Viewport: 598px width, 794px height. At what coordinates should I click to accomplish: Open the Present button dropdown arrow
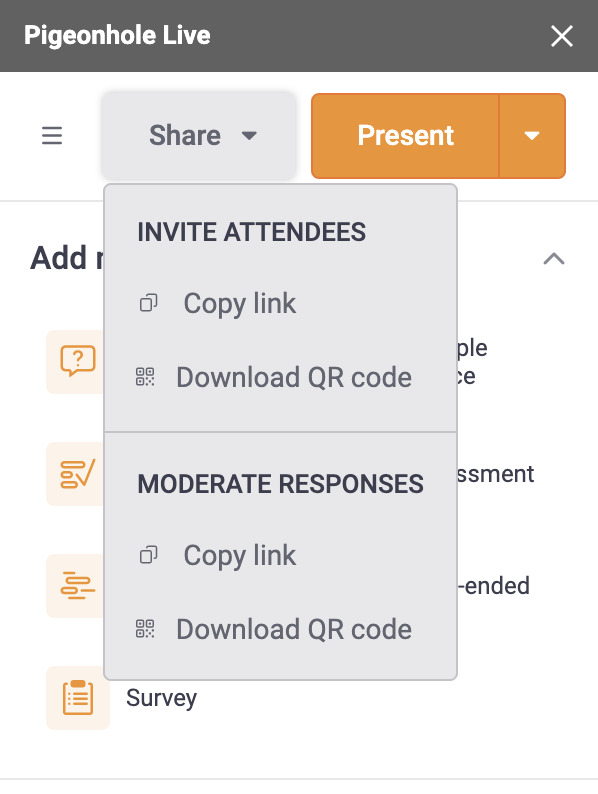click(532, 136)
